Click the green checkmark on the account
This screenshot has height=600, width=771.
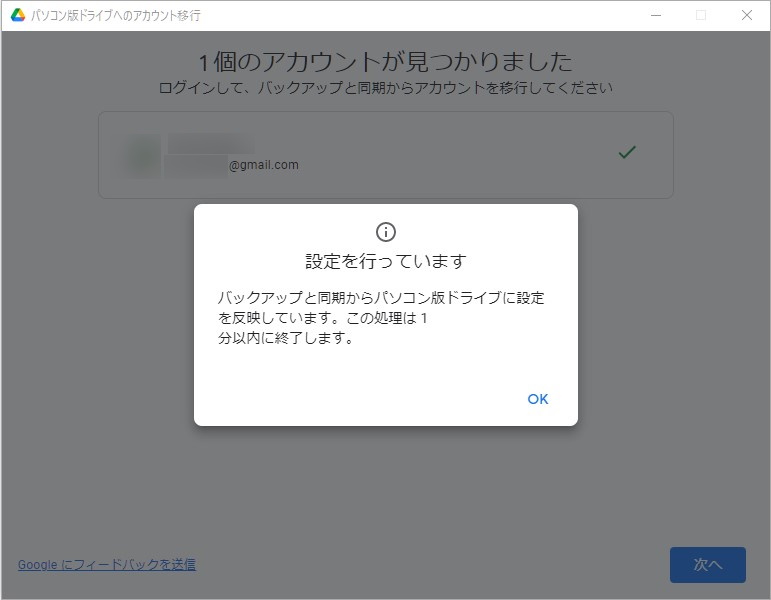[x=627, y=152]
